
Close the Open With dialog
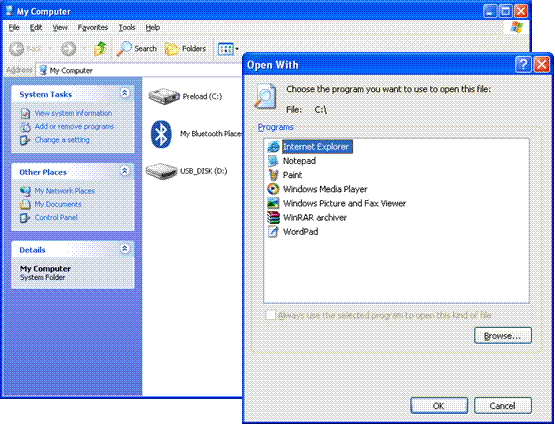click(x=542, y=65)
